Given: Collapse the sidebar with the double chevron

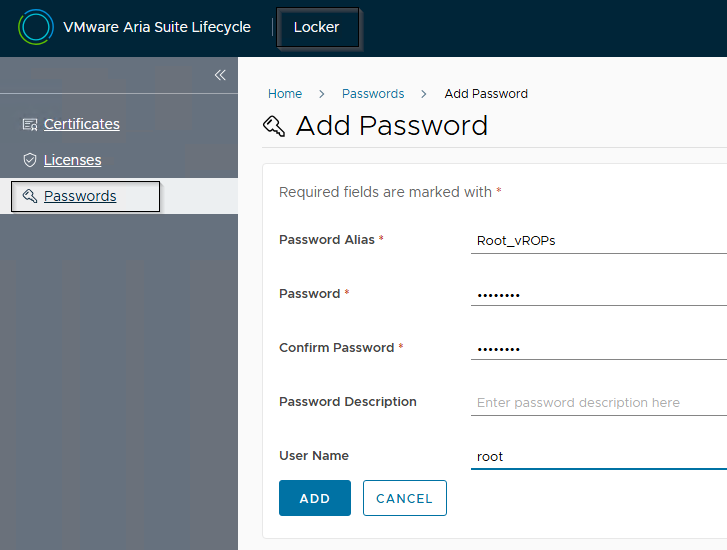Looking at the screenshot, I should 220,75.
